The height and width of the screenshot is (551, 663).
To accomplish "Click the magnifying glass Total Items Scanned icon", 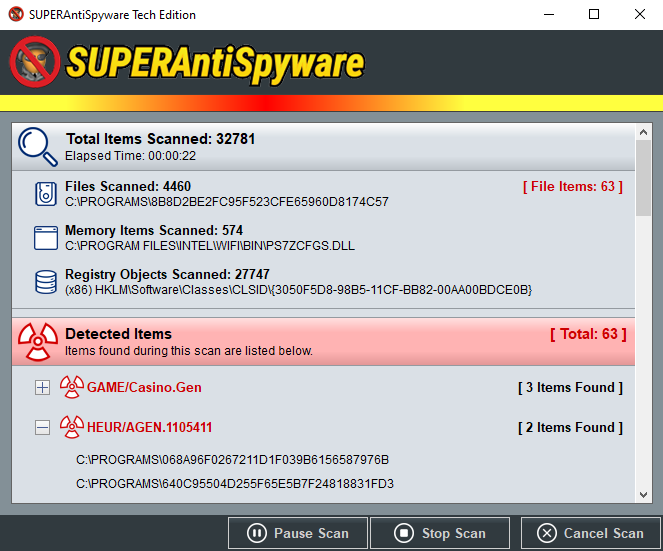I will [x=38, y=146].
